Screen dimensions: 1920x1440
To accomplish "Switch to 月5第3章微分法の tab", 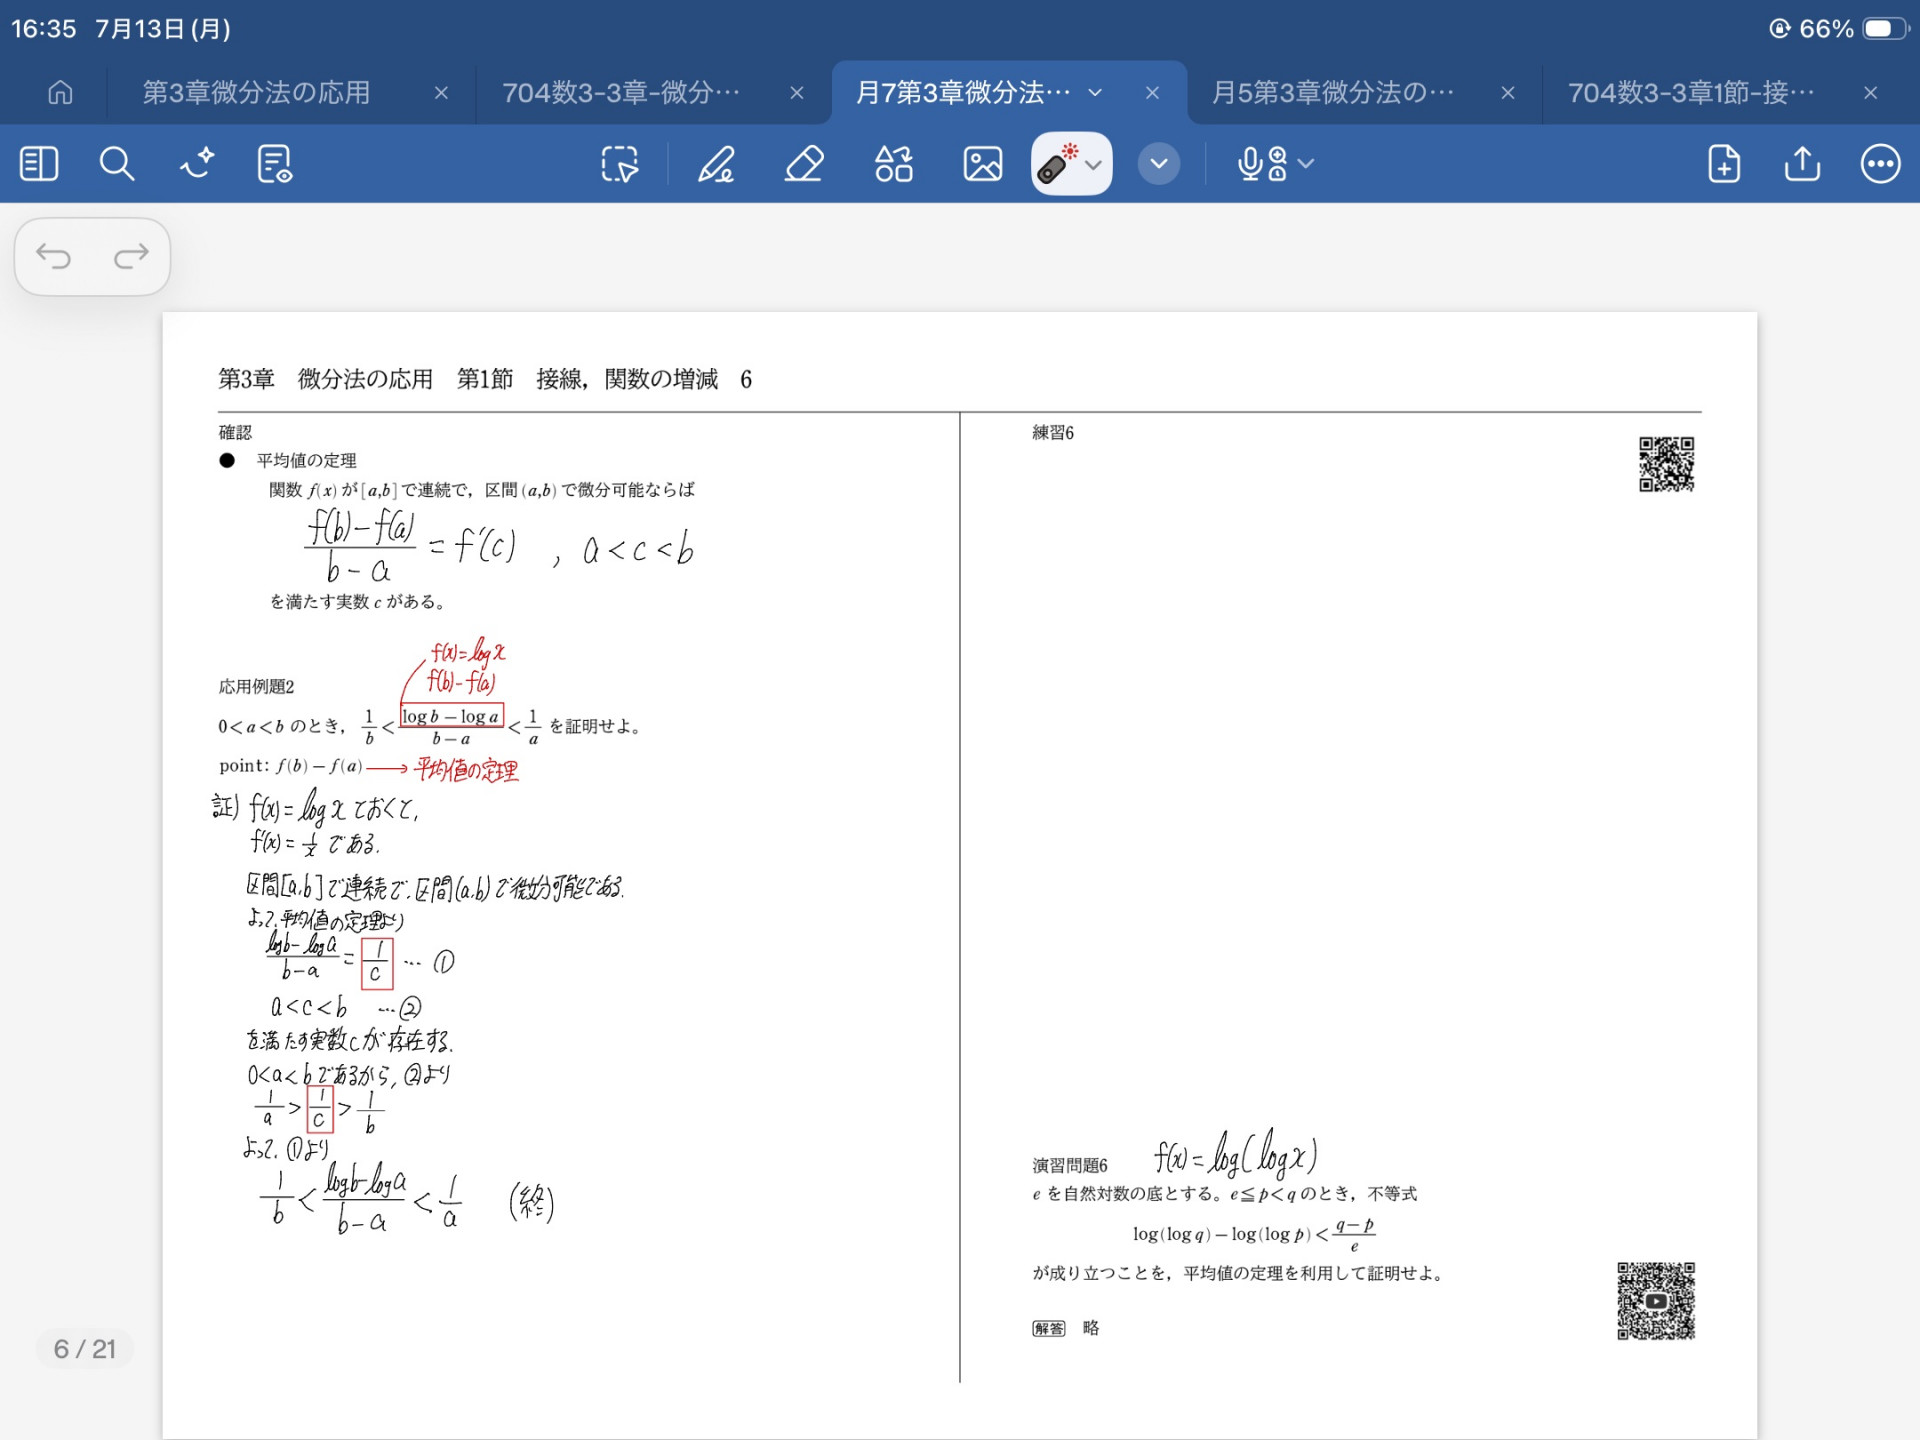I will point(1333,93).
